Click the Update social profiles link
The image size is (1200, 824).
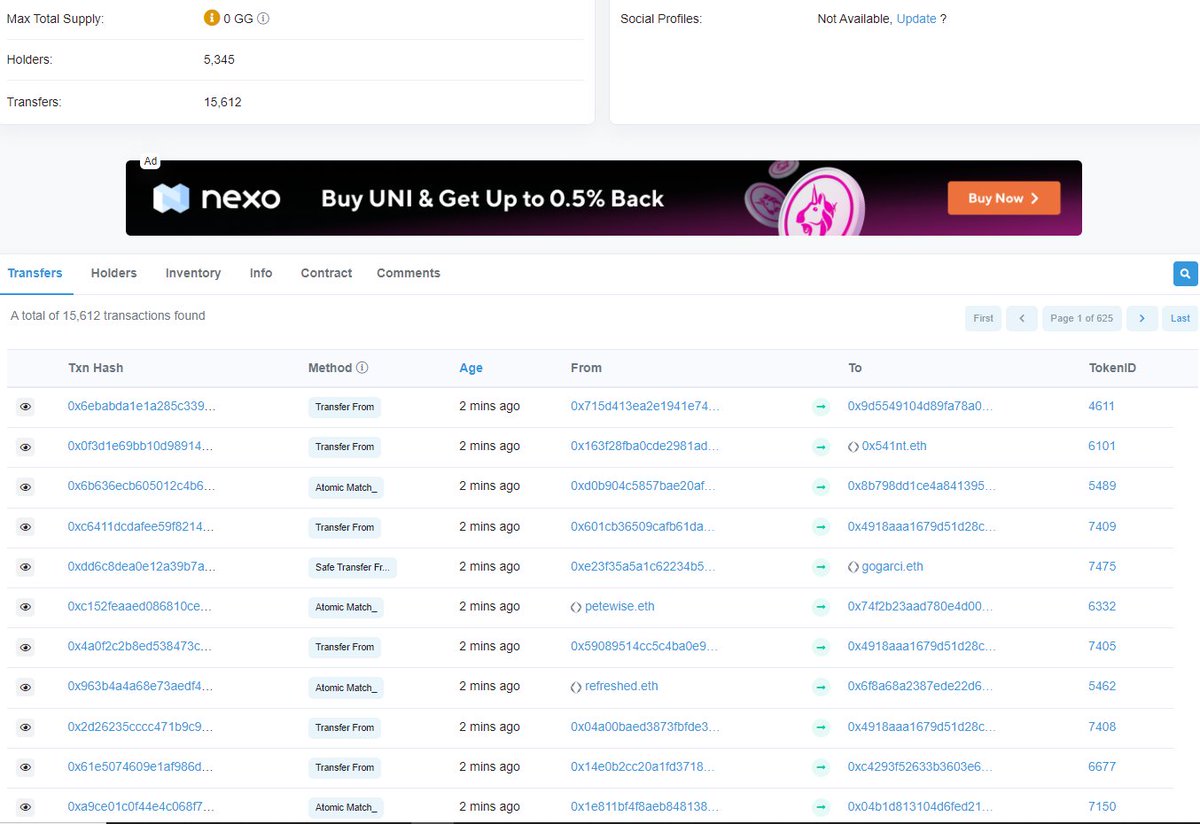click(916, 19)
